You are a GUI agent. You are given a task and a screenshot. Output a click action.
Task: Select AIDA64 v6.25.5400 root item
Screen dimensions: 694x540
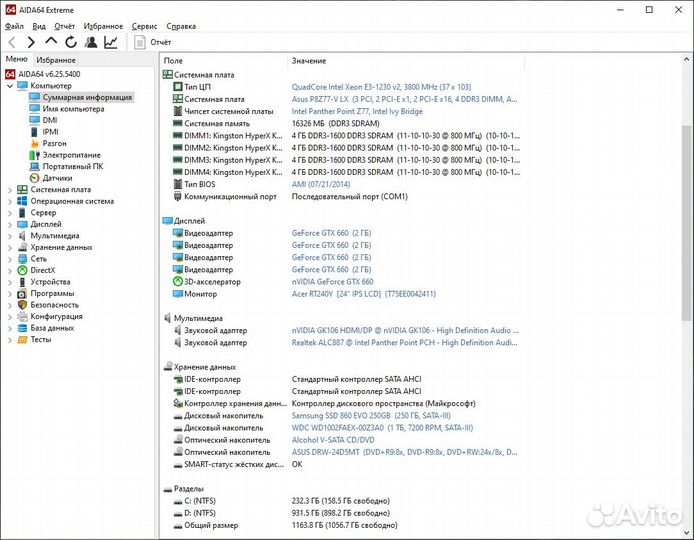pyautogui.click(x=43, y=74)
